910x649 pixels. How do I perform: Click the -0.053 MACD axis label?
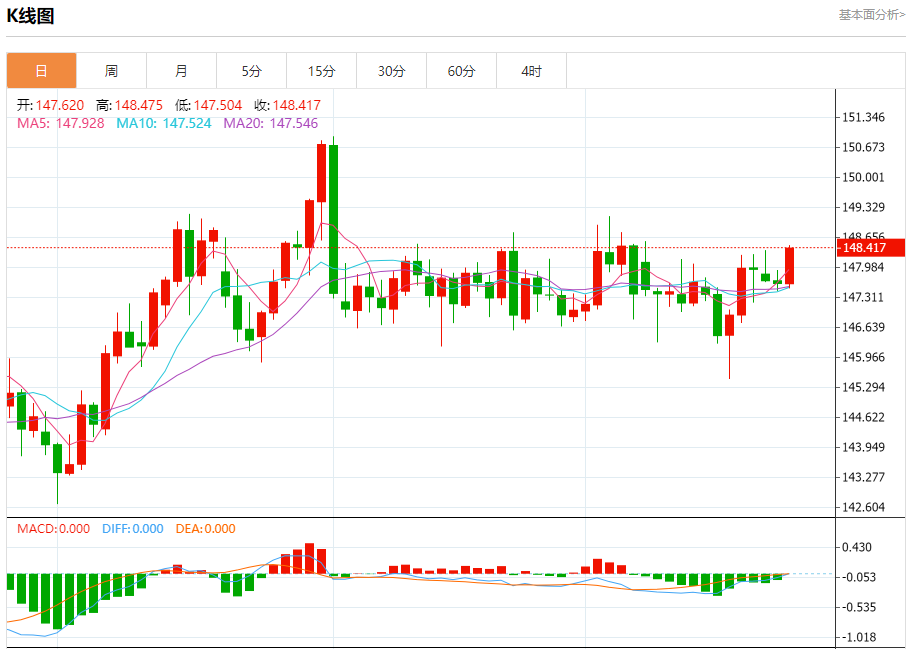pyautogui.click(x=859, y=578)
